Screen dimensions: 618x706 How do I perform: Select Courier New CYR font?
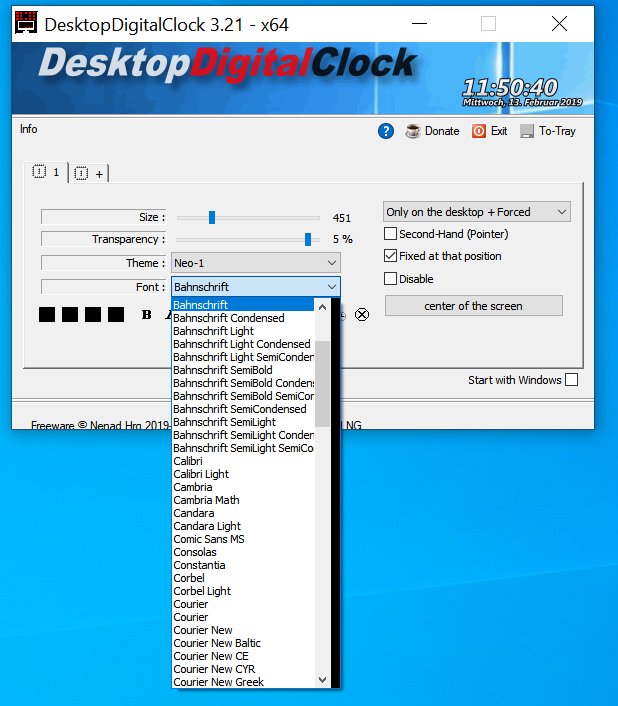tap(244, 669)
